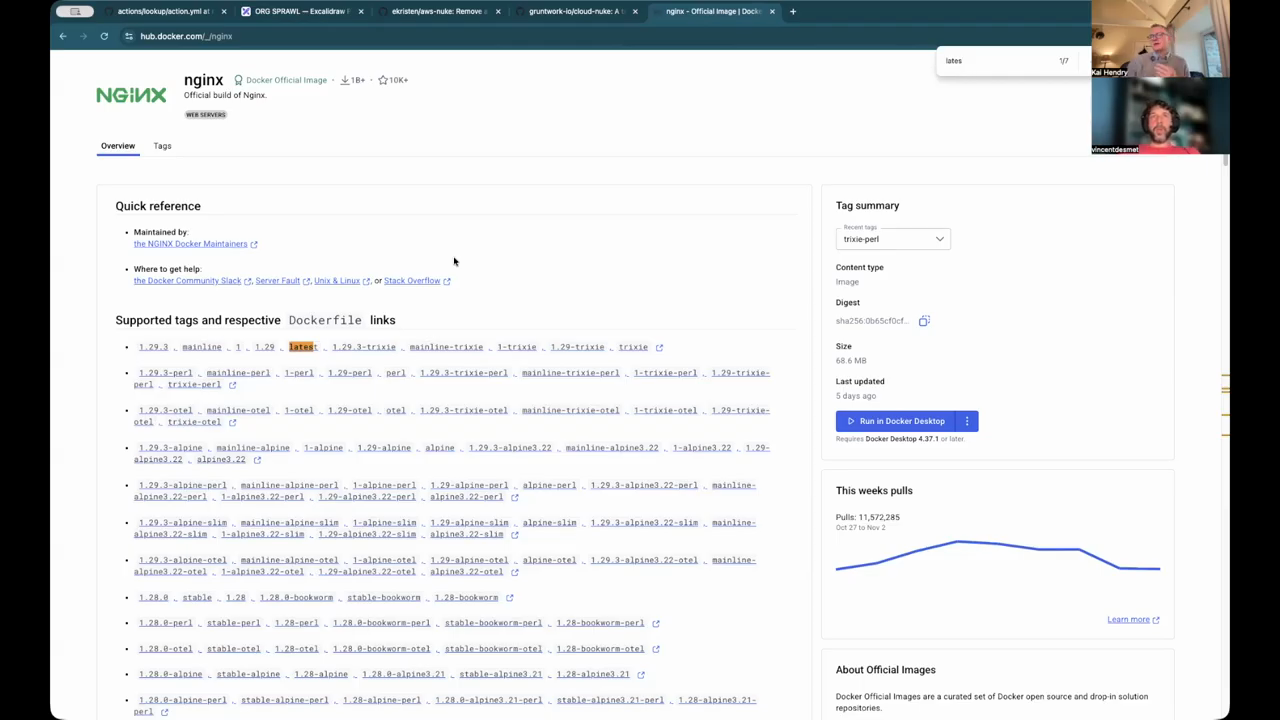Click the browser back arrow
The image size is (1280, 720).
[63, 36]
